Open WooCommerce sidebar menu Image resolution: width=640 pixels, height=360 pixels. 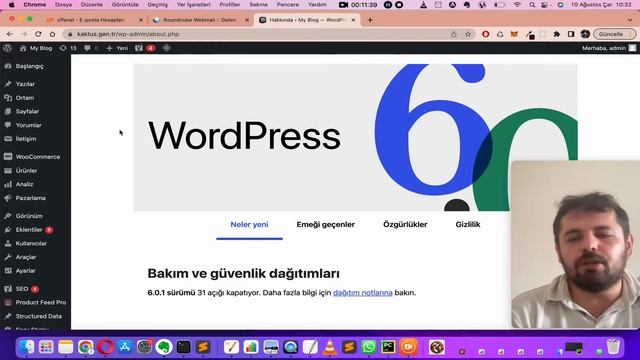[x=38, y=157]
